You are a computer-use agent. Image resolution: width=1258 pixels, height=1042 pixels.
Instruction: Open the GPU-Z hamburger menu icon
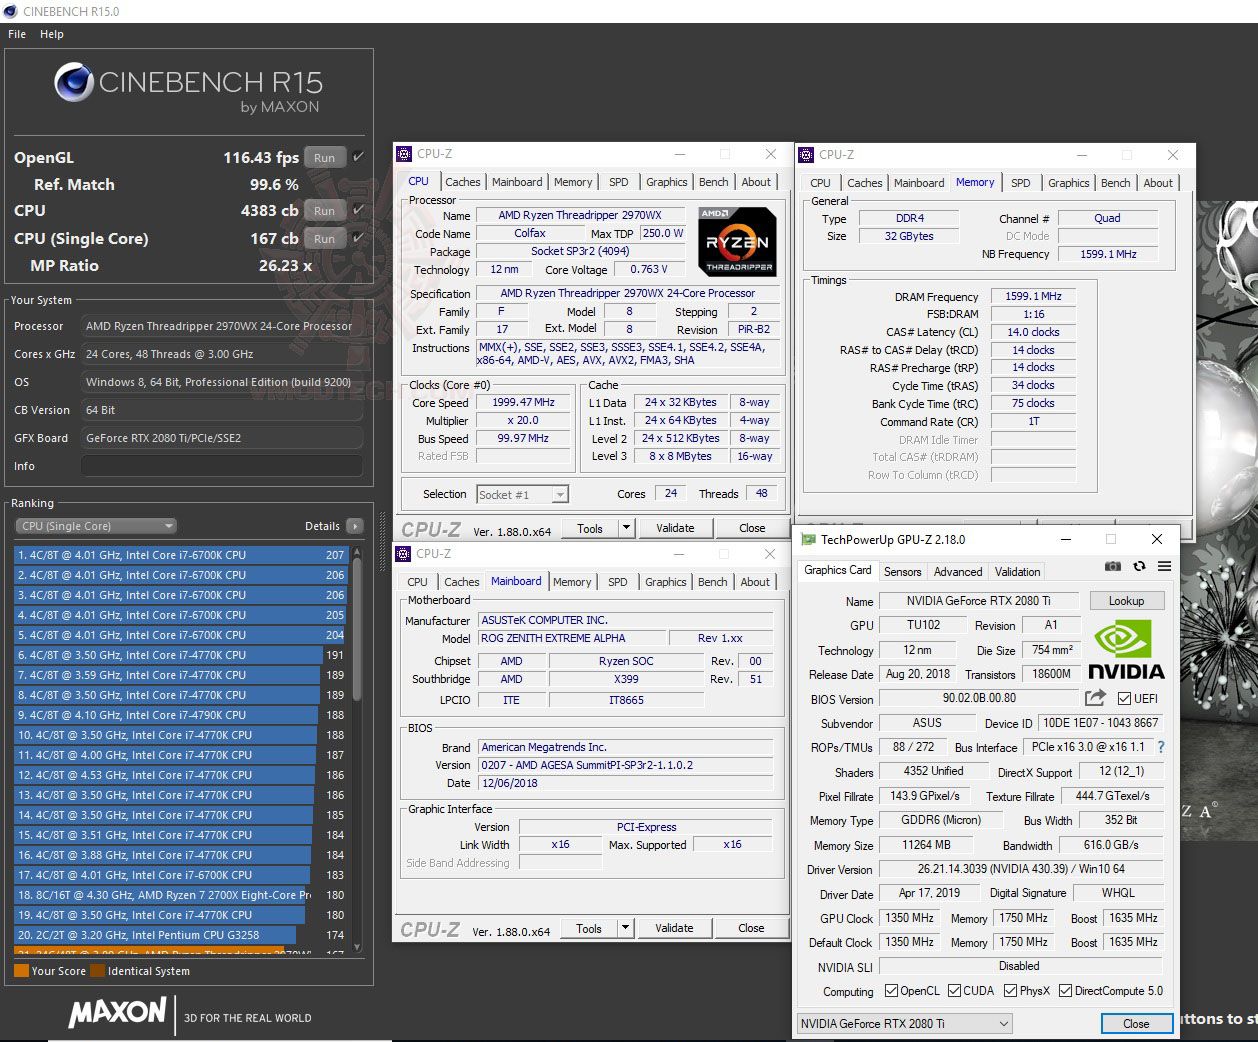(x=1164, y=566)
